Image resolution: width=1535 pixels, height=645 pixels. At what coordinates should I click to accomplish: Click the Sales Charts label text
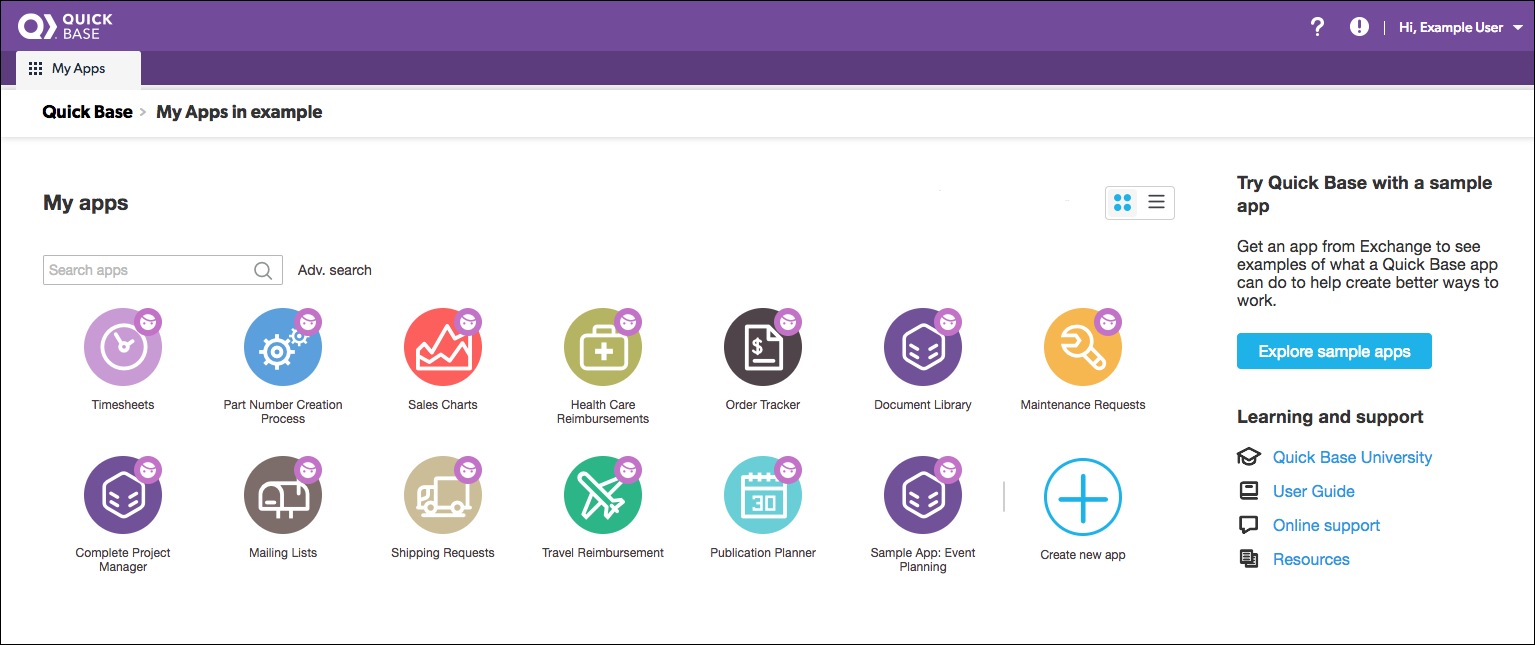[443, 405]
